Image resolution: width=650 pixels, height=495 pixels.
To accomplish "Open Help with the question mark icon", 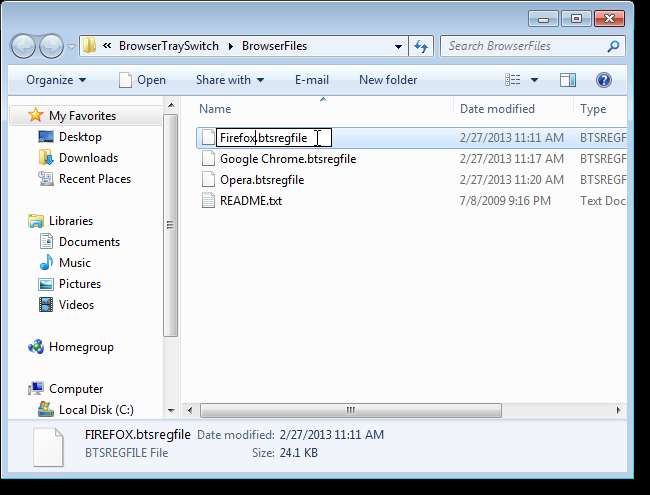I will 604,80.
